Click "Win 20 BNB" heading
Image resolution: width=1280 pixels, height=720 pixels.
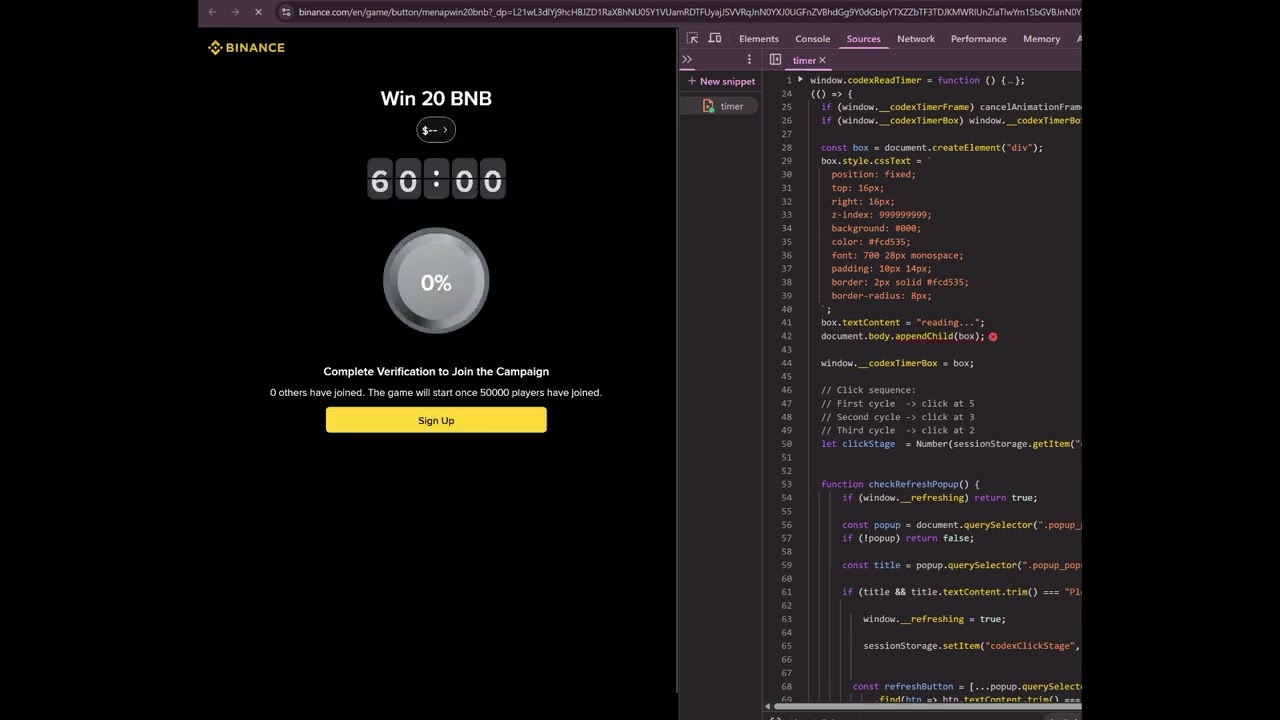point(436,98)
